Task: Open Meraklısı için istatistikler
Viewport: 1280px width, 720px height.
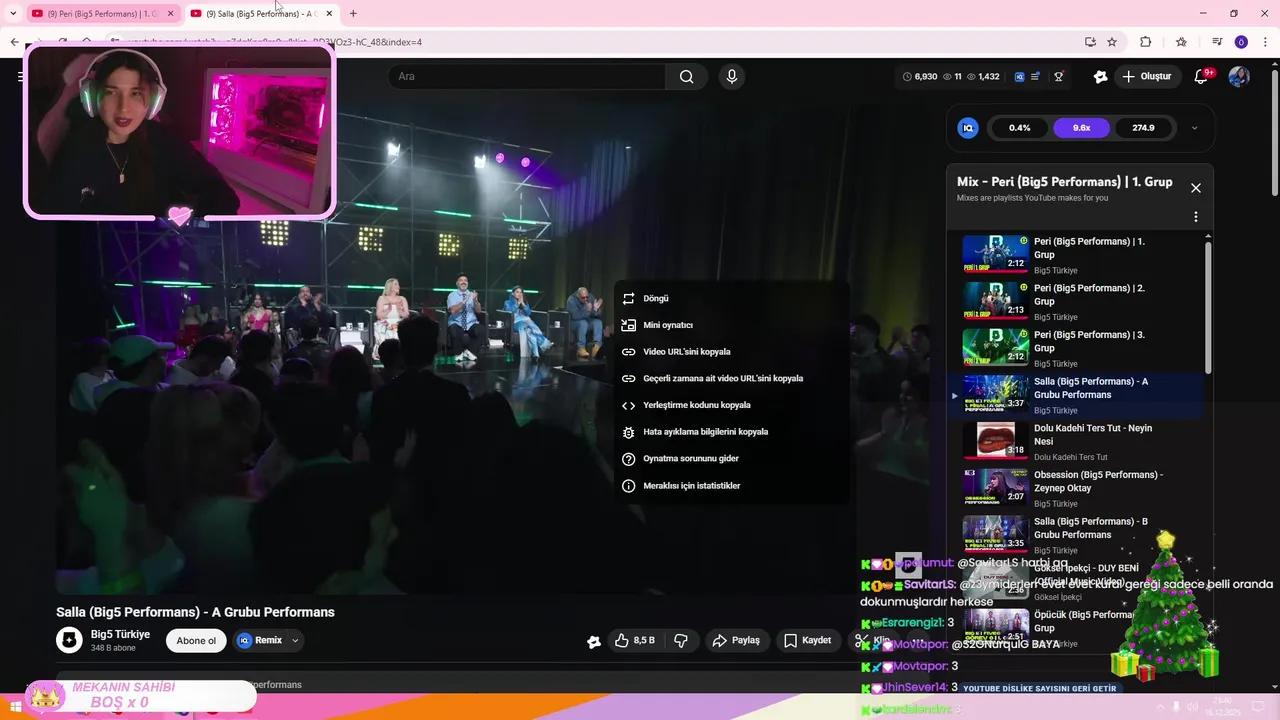Action: [x=731, y=485]
